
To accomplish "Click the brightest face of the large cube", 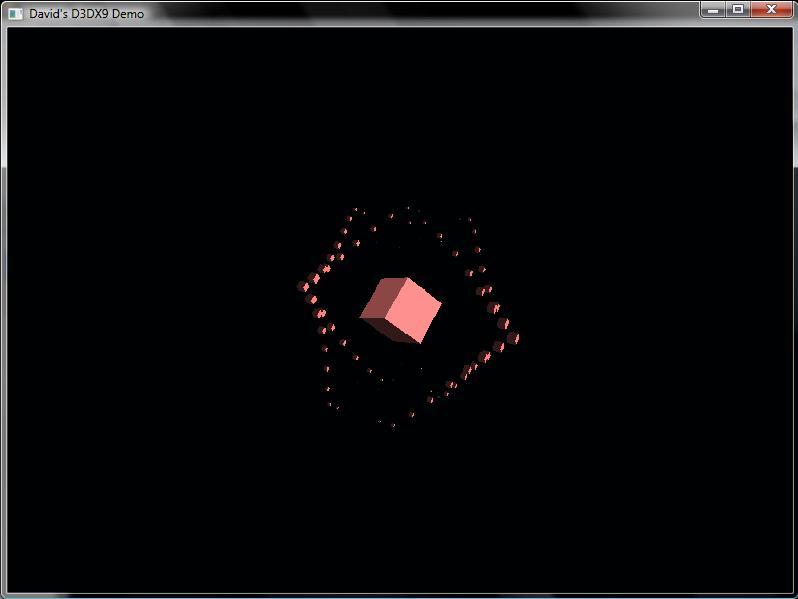I will [415, 312].
